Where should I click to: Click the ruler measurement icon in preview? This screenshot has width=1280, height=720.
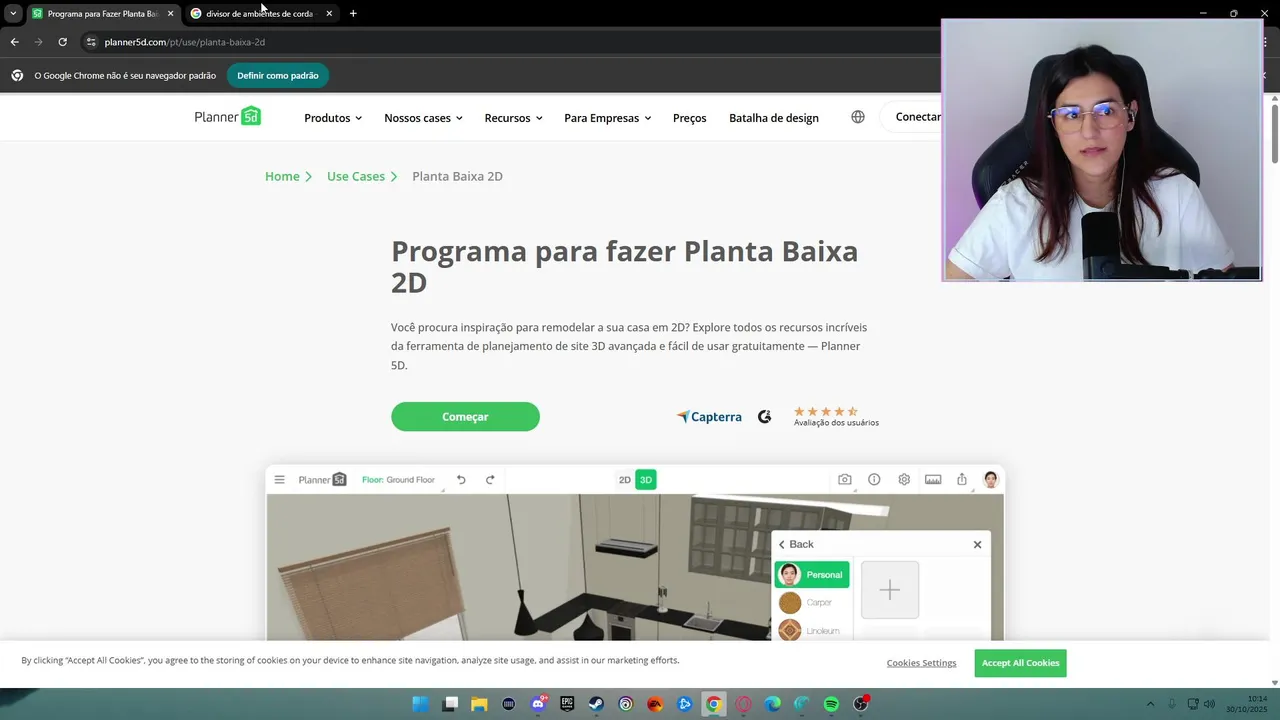[933, 479]
